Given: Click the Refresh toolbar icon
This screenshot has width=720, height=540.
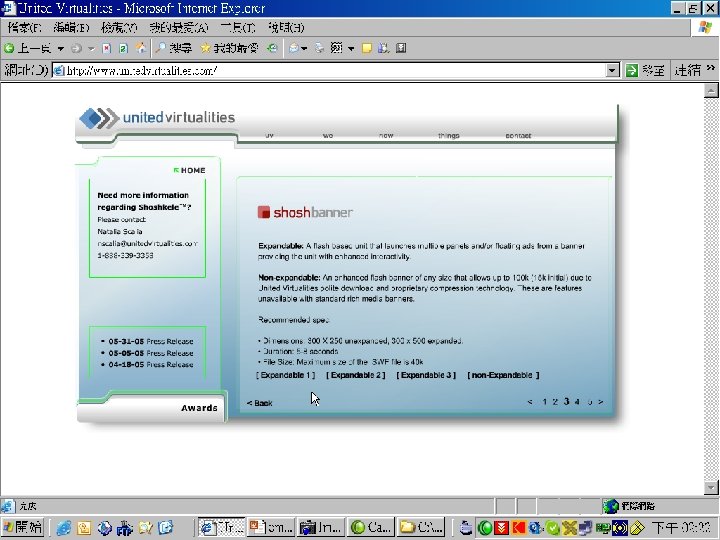Looking at the screenshot, I should [x=124, y=48].
